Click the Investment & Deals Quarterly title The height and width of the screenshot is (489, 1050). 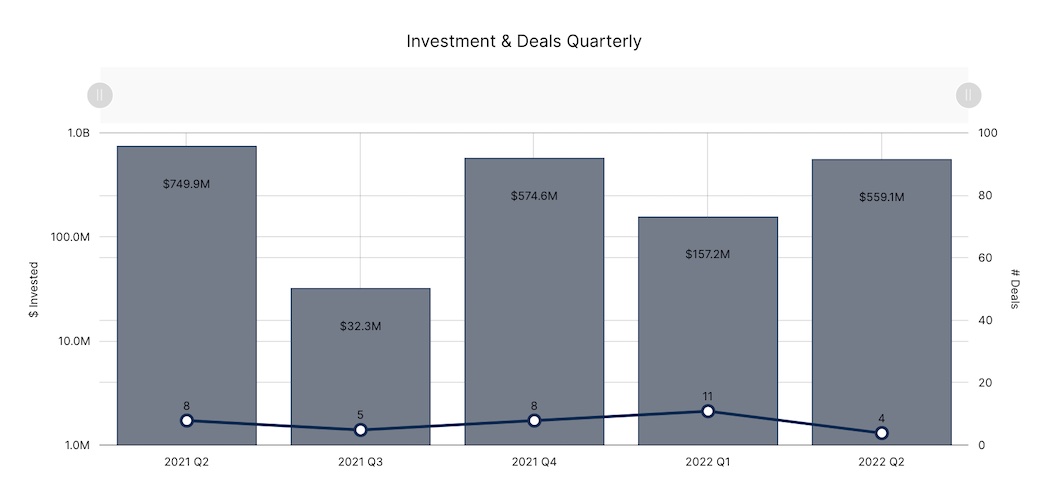[x=524, y=42]
